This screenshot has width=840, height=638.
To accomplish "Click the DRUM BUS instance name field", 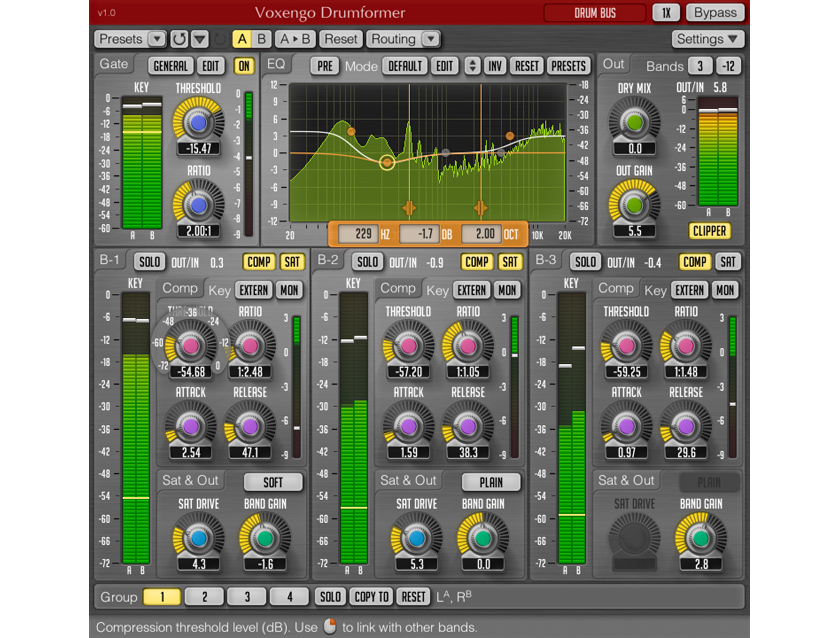I will point(595,13).
